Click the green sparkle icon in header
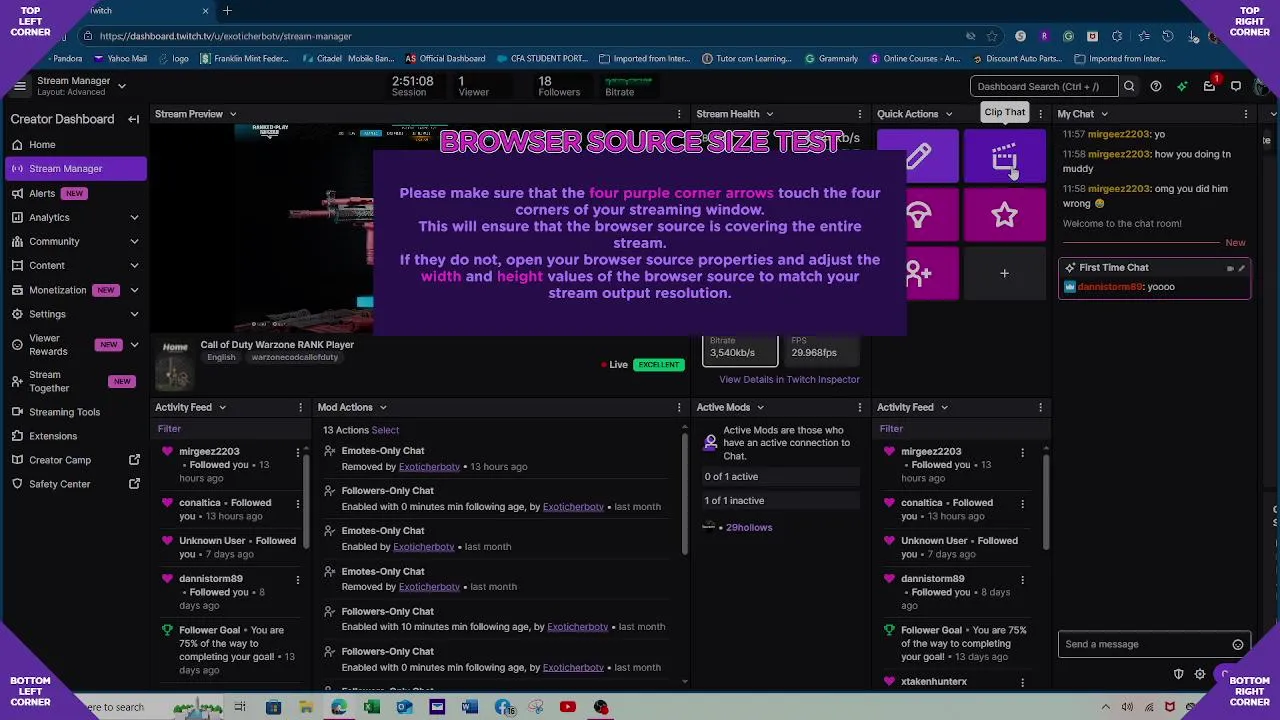The width and height of the screenshot is (1280, 720). 1182,86
